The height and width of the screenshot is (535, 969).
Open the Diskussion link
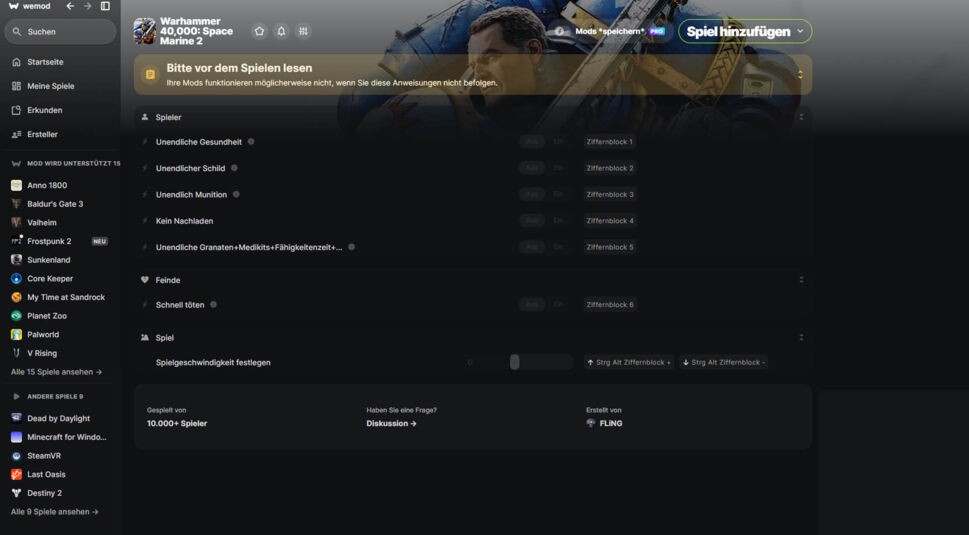click(x=391, y=423)
